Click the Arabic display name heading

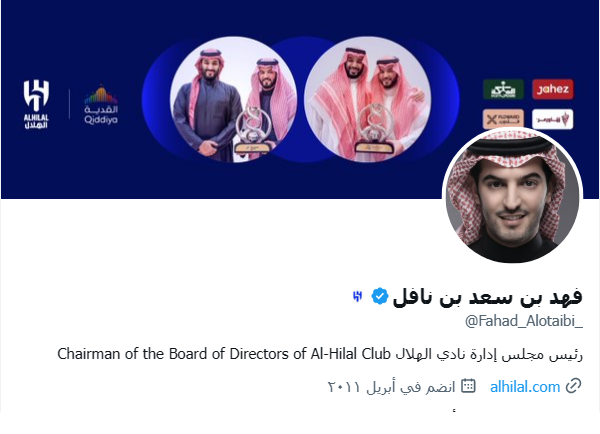tap(487, 297)
